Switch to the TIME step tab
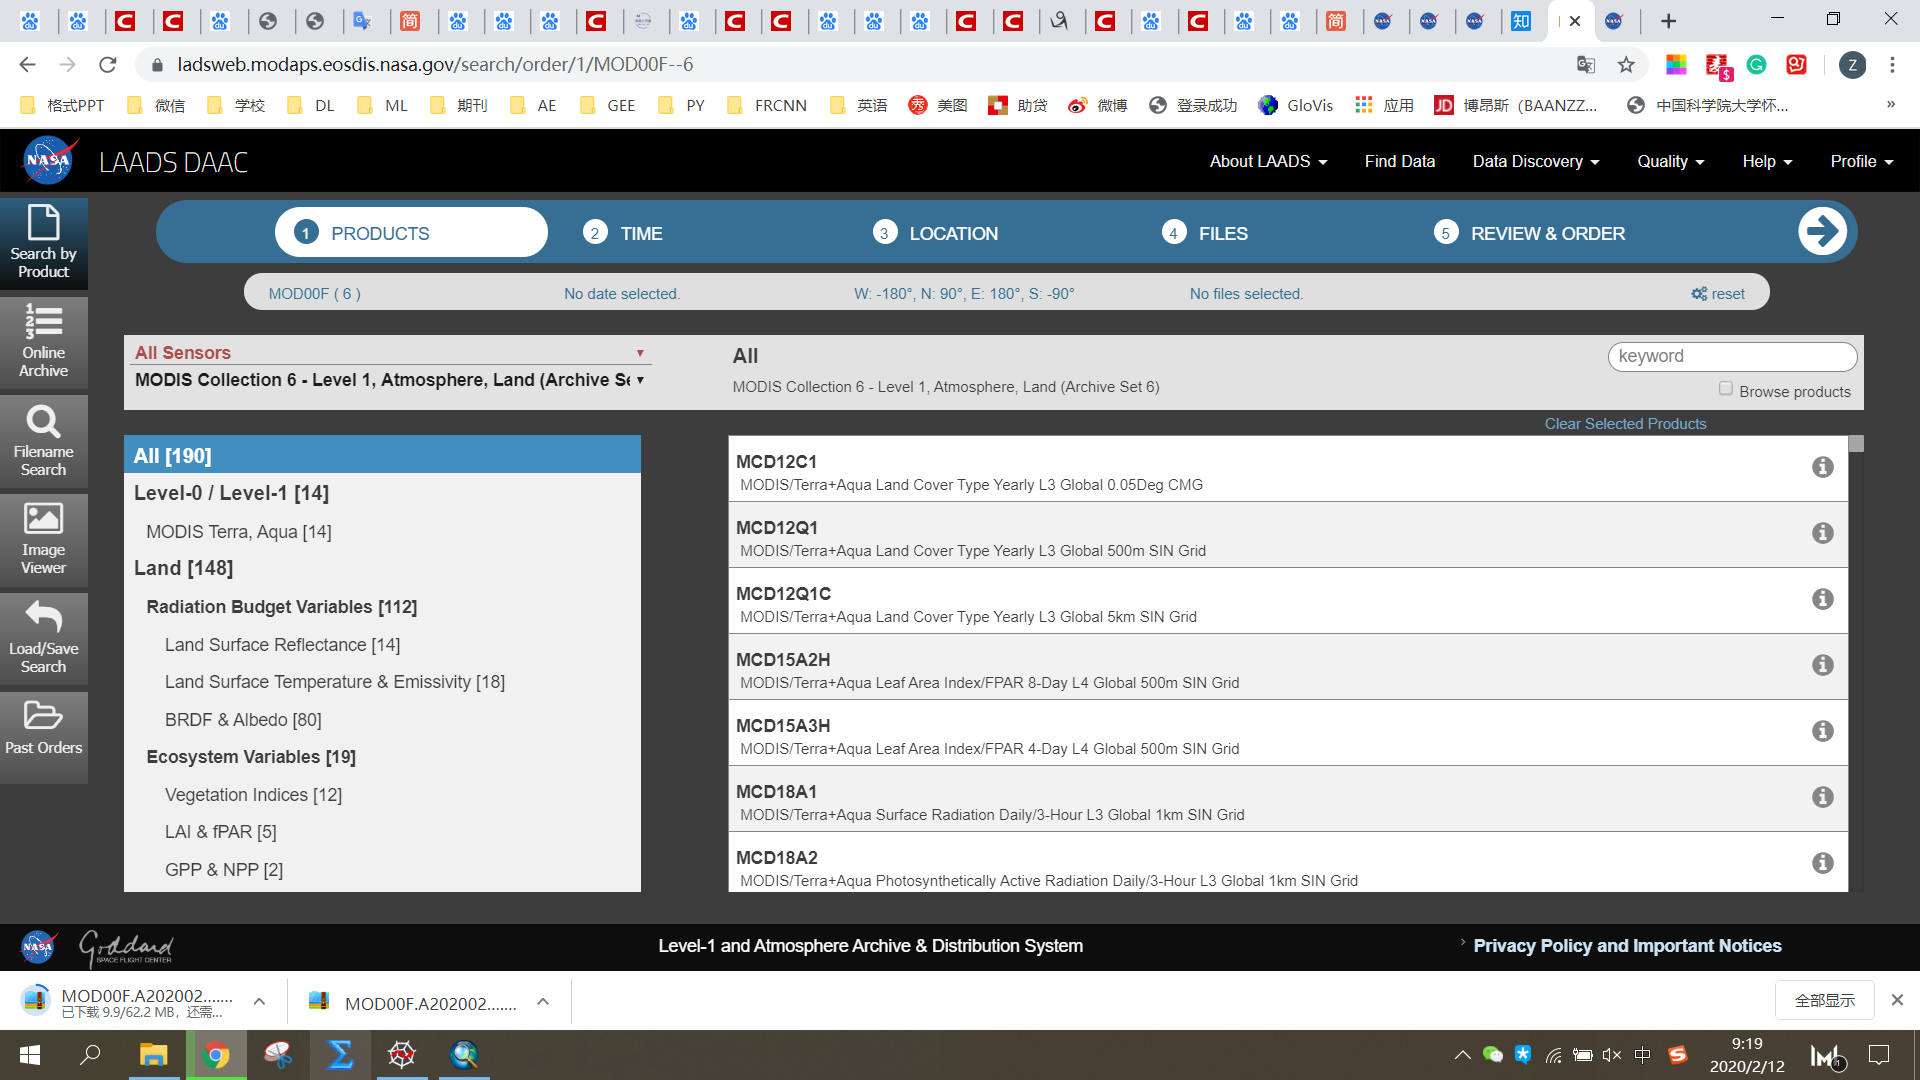The image size is (1920, 1080). [x=623, y=233]
